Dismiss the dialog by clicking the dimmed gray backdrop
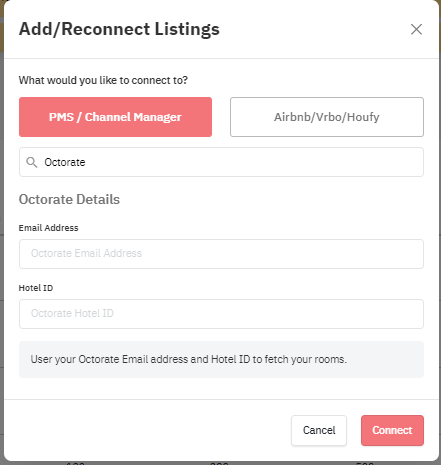The height and width of the screenshot is (465, 441). (2, 267)
